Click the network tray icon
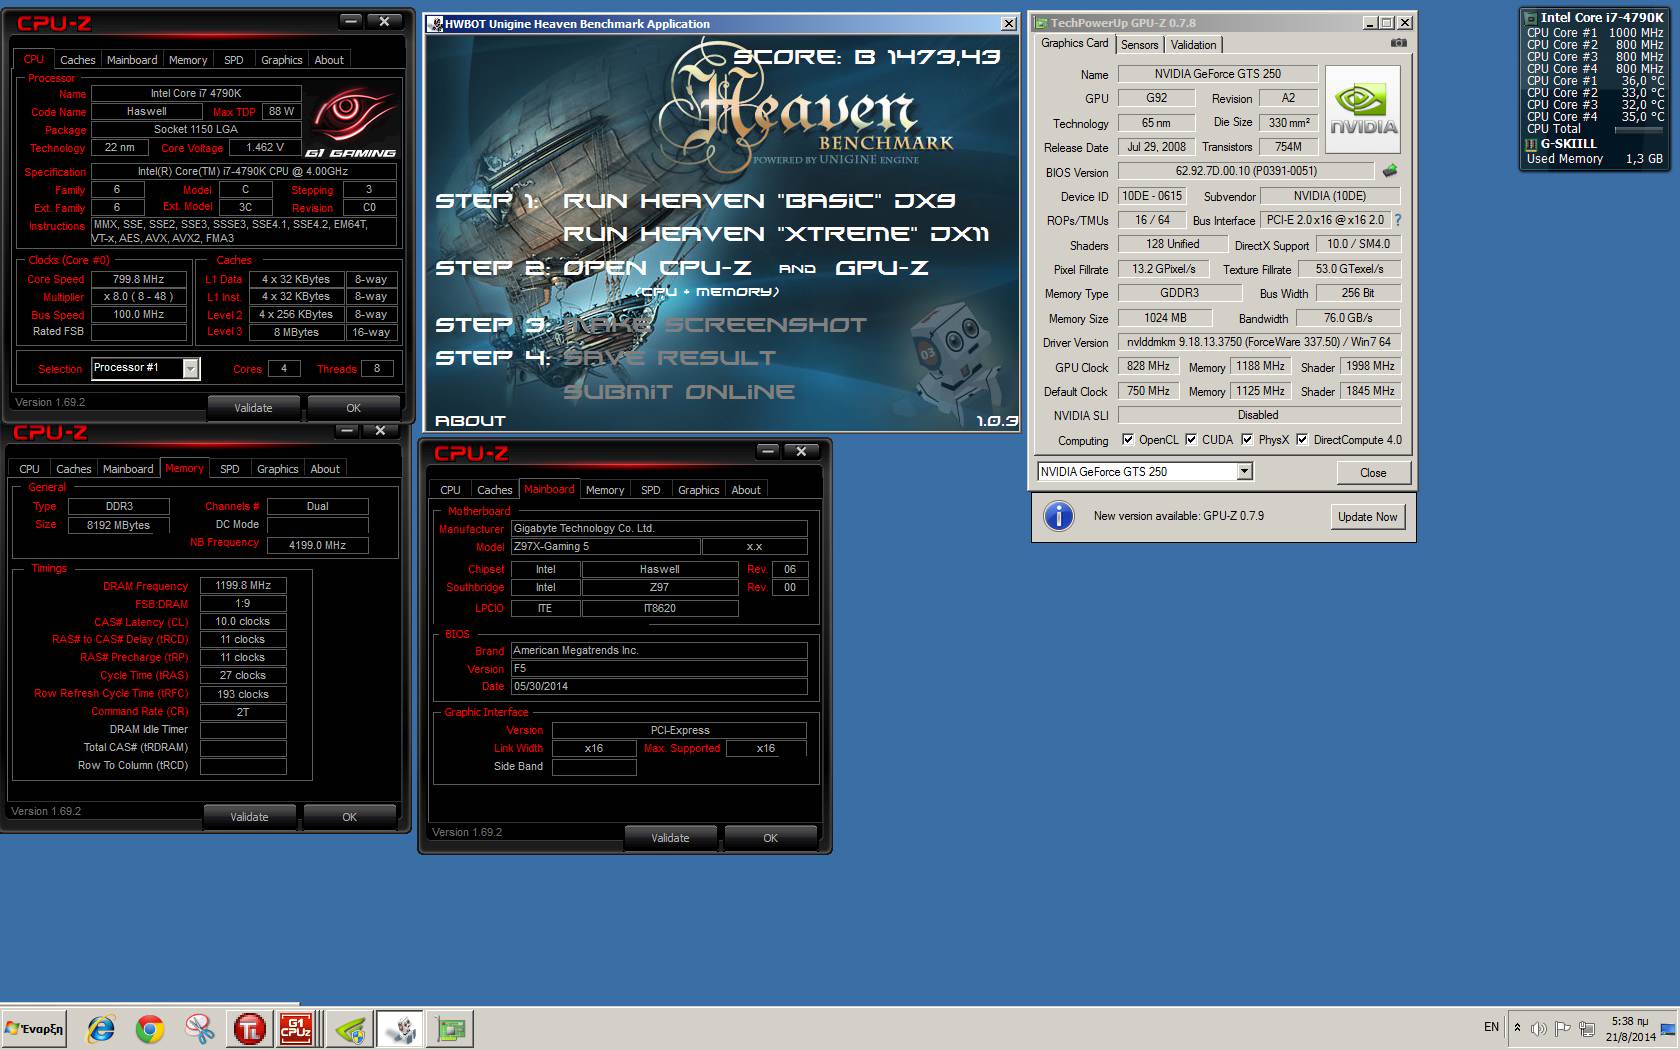 click(1587, 1028)
